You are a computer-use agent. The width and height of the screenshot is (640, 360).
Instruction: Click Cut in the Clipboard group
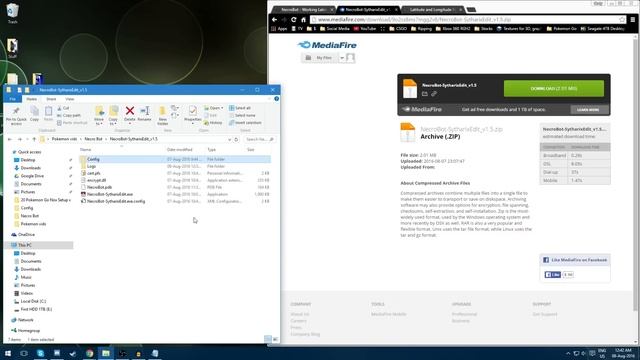tap(63, 108)
